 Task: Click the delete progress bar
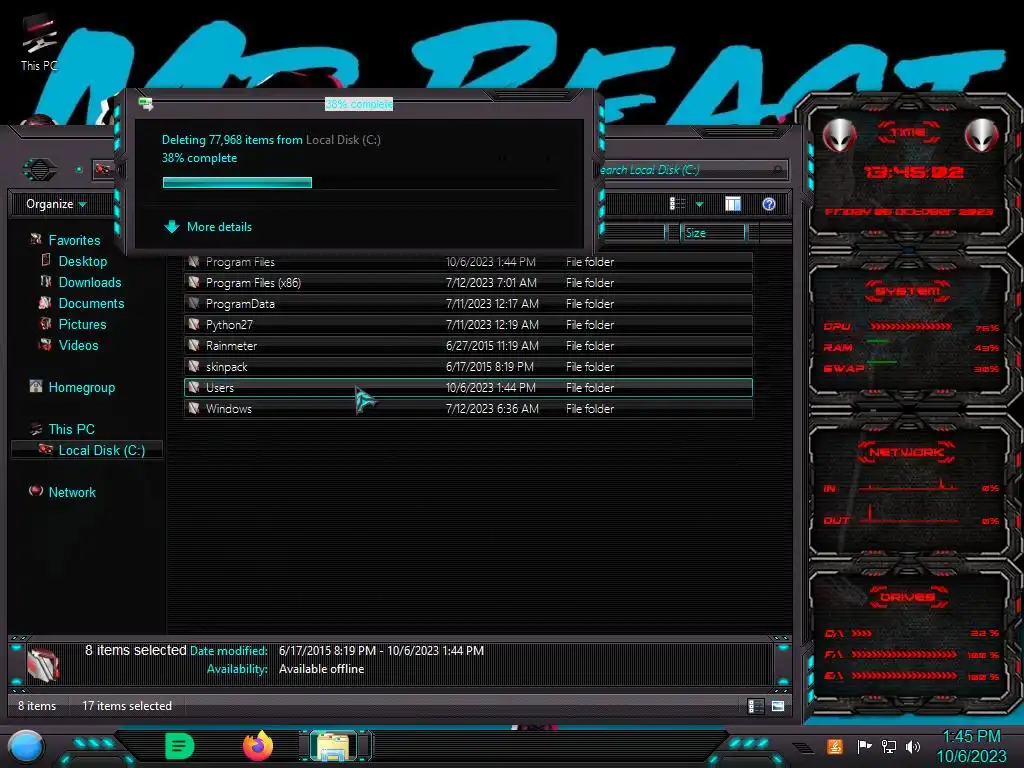click(x=359, y=183)
